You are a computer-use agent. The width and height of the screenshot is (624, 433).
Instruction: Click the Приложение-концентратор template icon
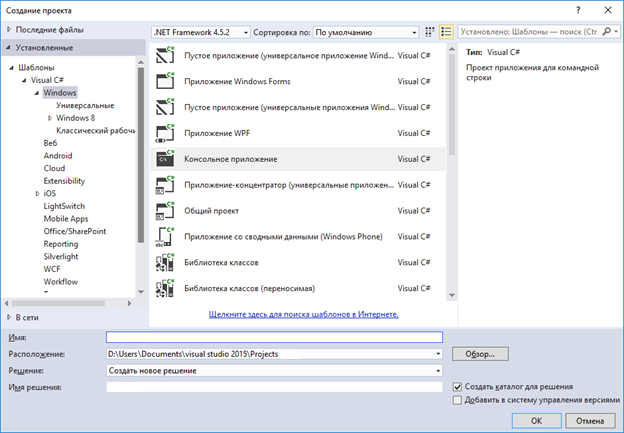coord(165,185)
